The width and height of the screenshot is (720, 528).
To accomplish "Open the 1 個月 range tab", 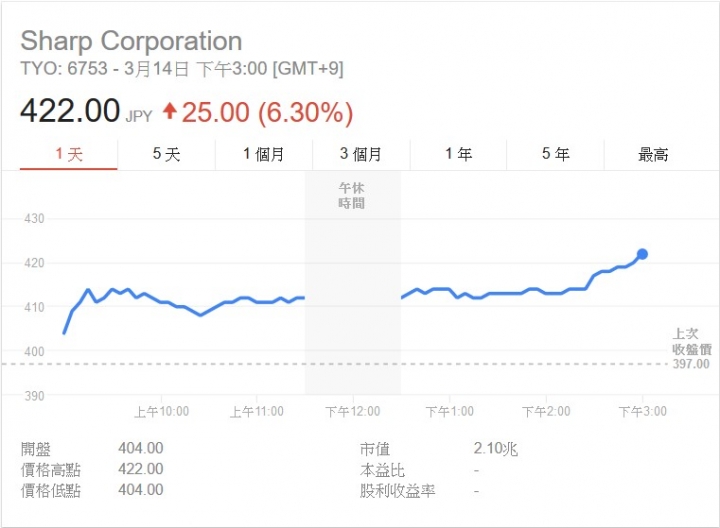I will click(264, 154).
